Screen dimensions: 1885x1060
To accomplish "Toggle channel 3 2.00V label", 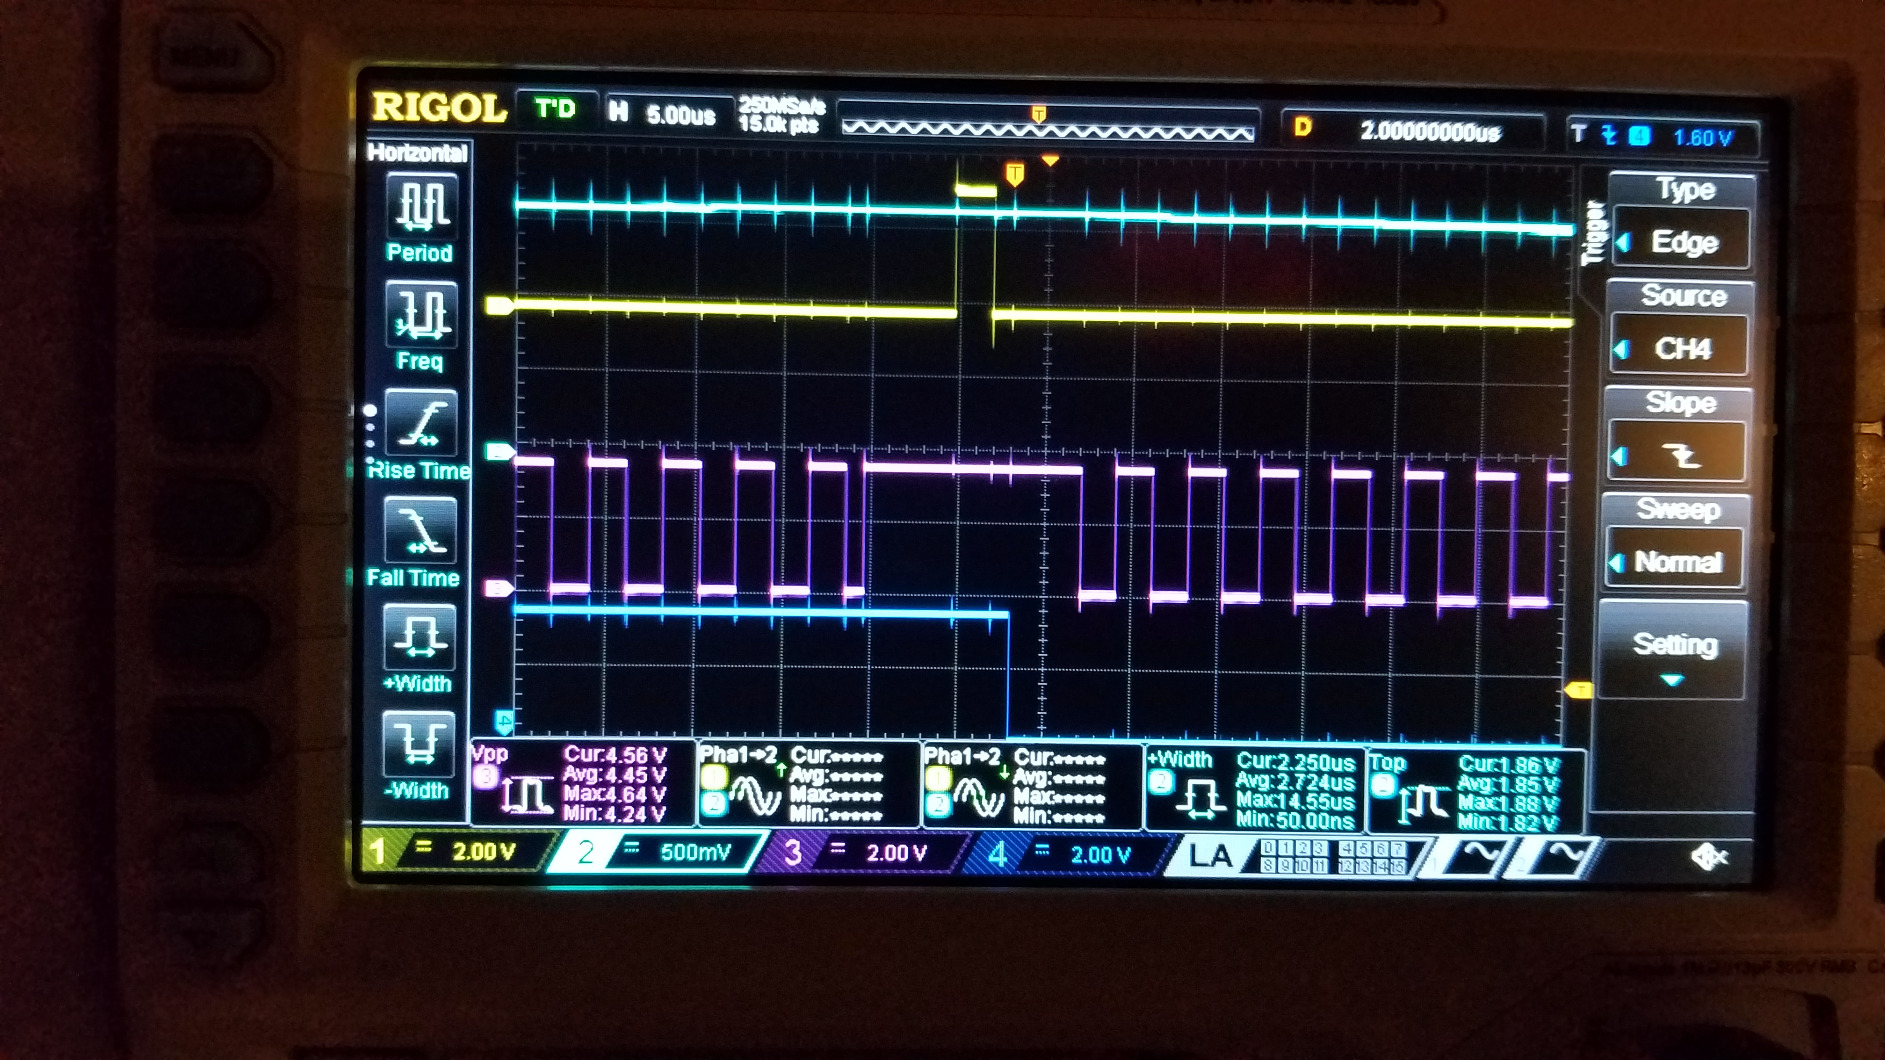I will 866,853.
